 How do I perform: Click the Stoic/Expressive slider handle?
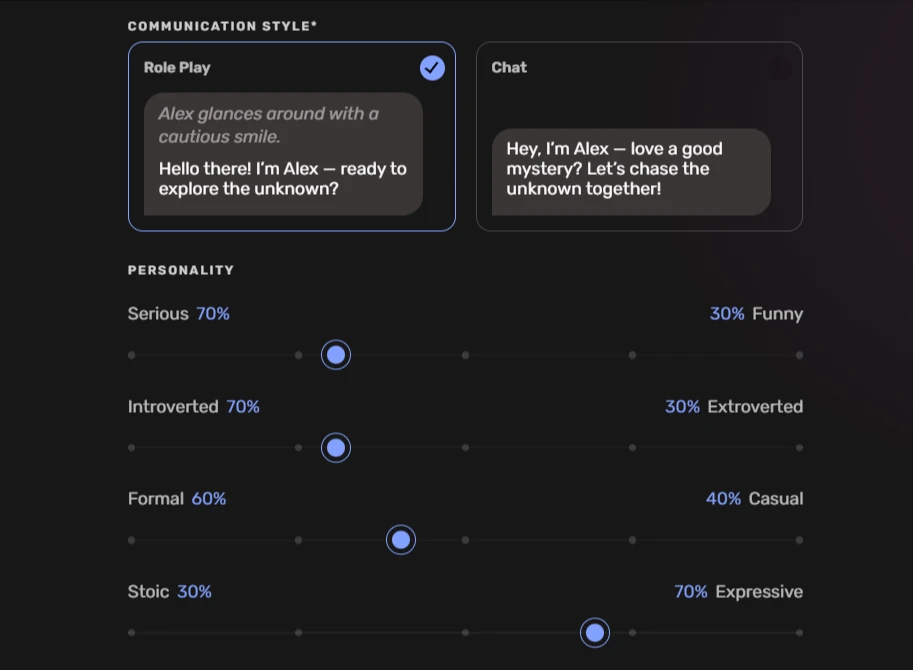tap(594, 632)
